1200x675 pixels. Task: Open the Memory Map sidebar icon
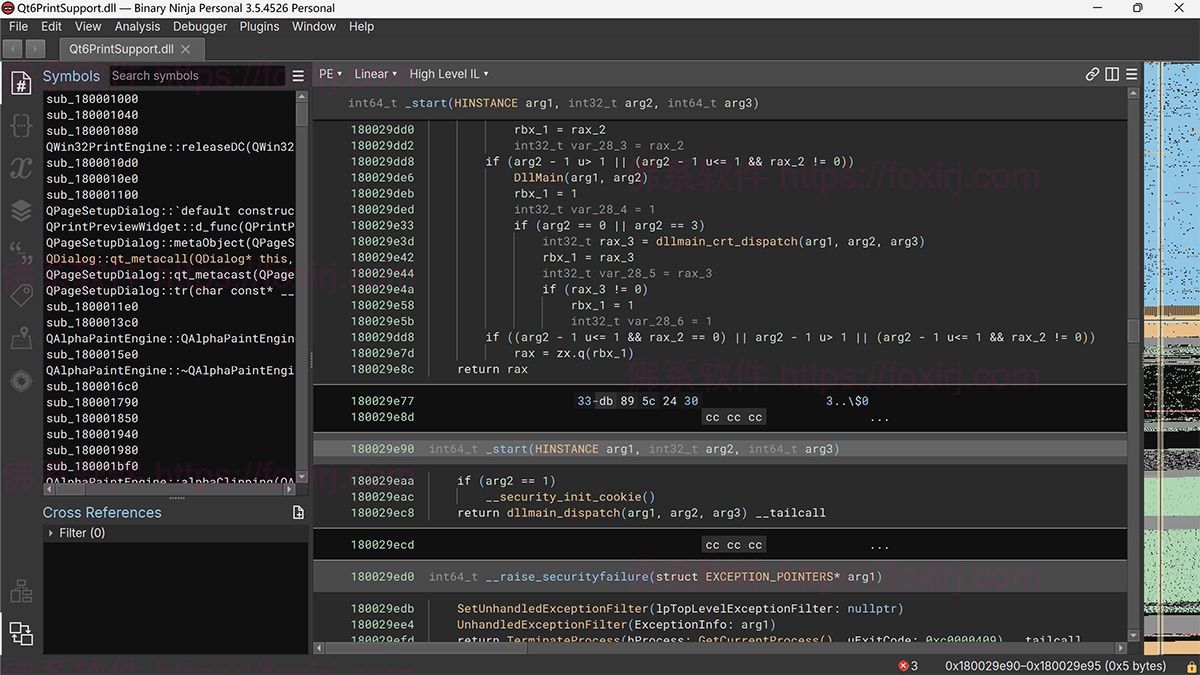click(21, 339)
